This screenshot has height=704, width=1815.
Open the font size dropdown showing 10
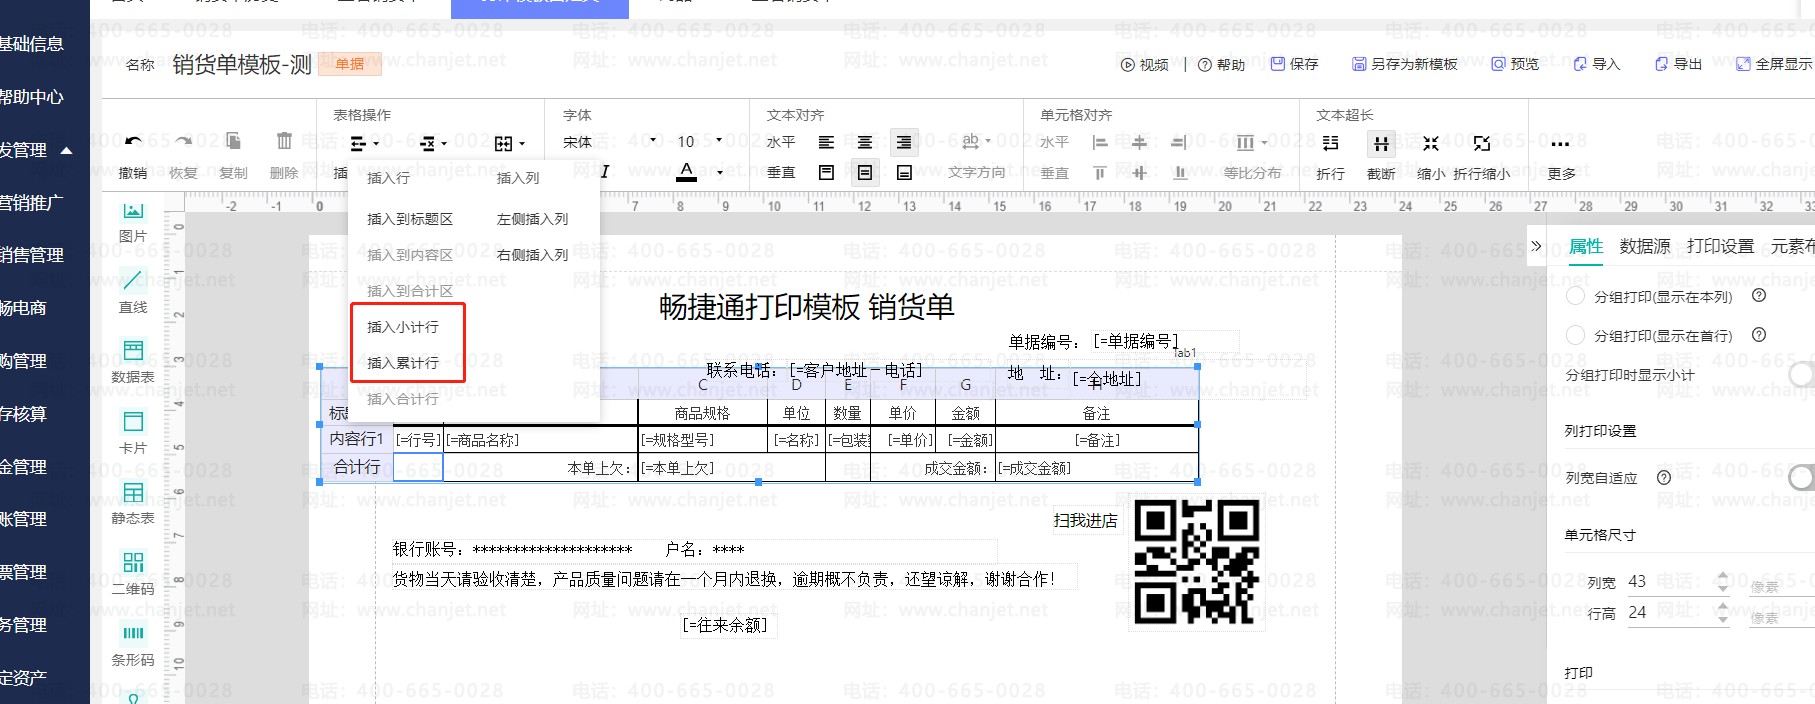tap(700, 141)
